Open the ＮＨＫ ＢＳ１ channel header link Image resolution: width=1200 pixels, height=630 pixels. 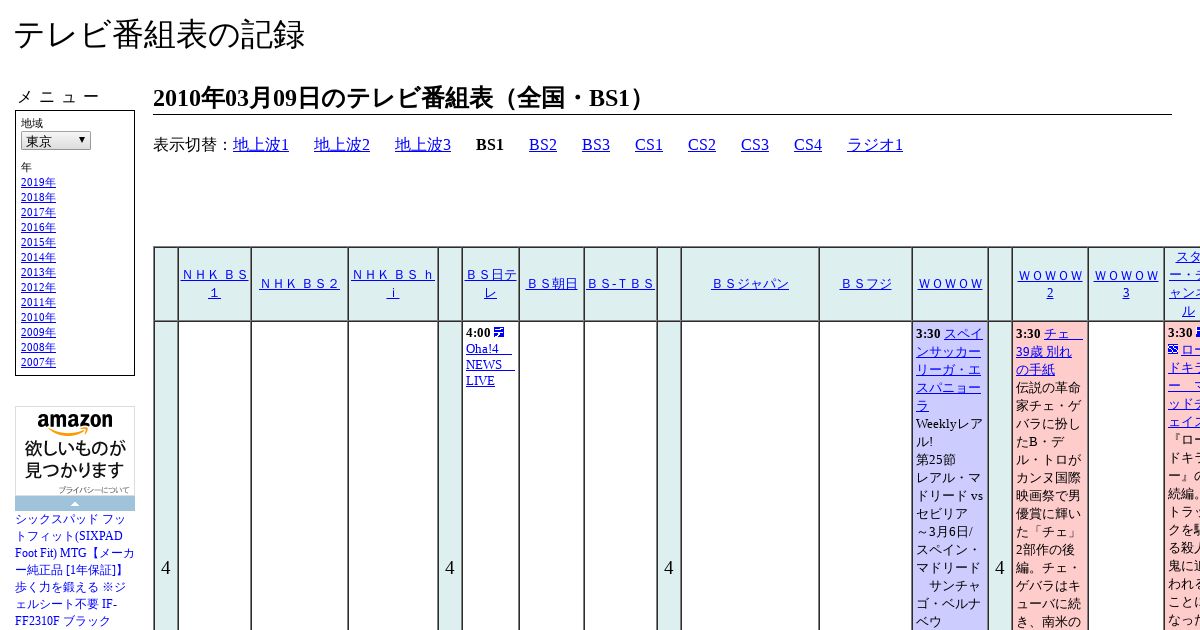(214, 284)
